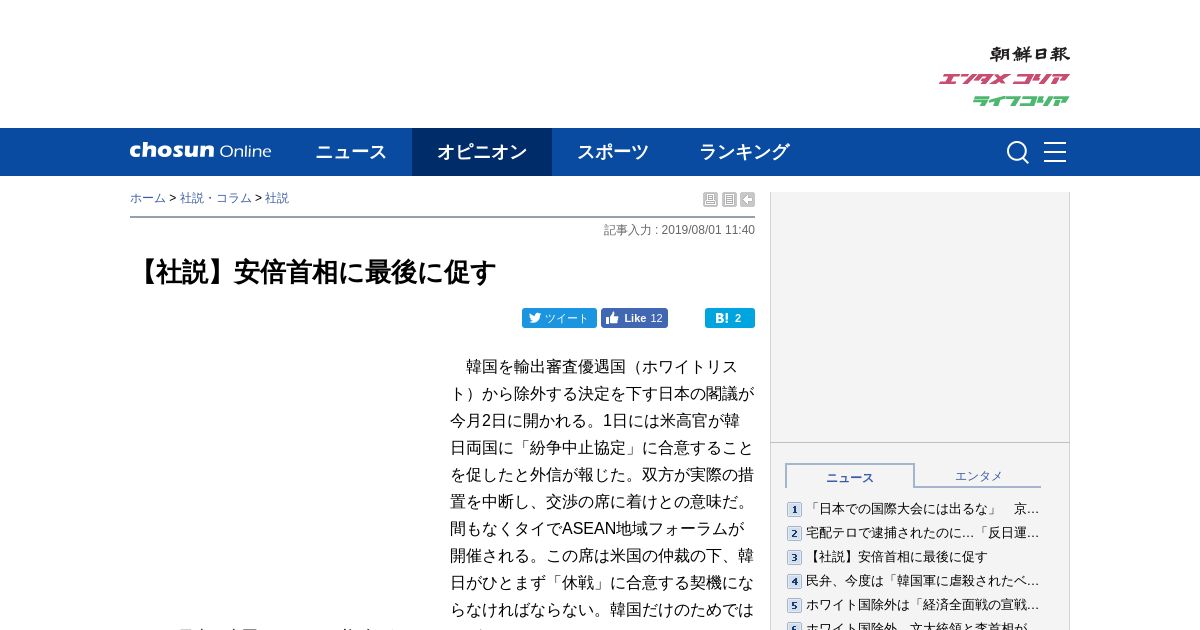
Task: Click ranking number 1 badge
Action: tap(794, 510)
